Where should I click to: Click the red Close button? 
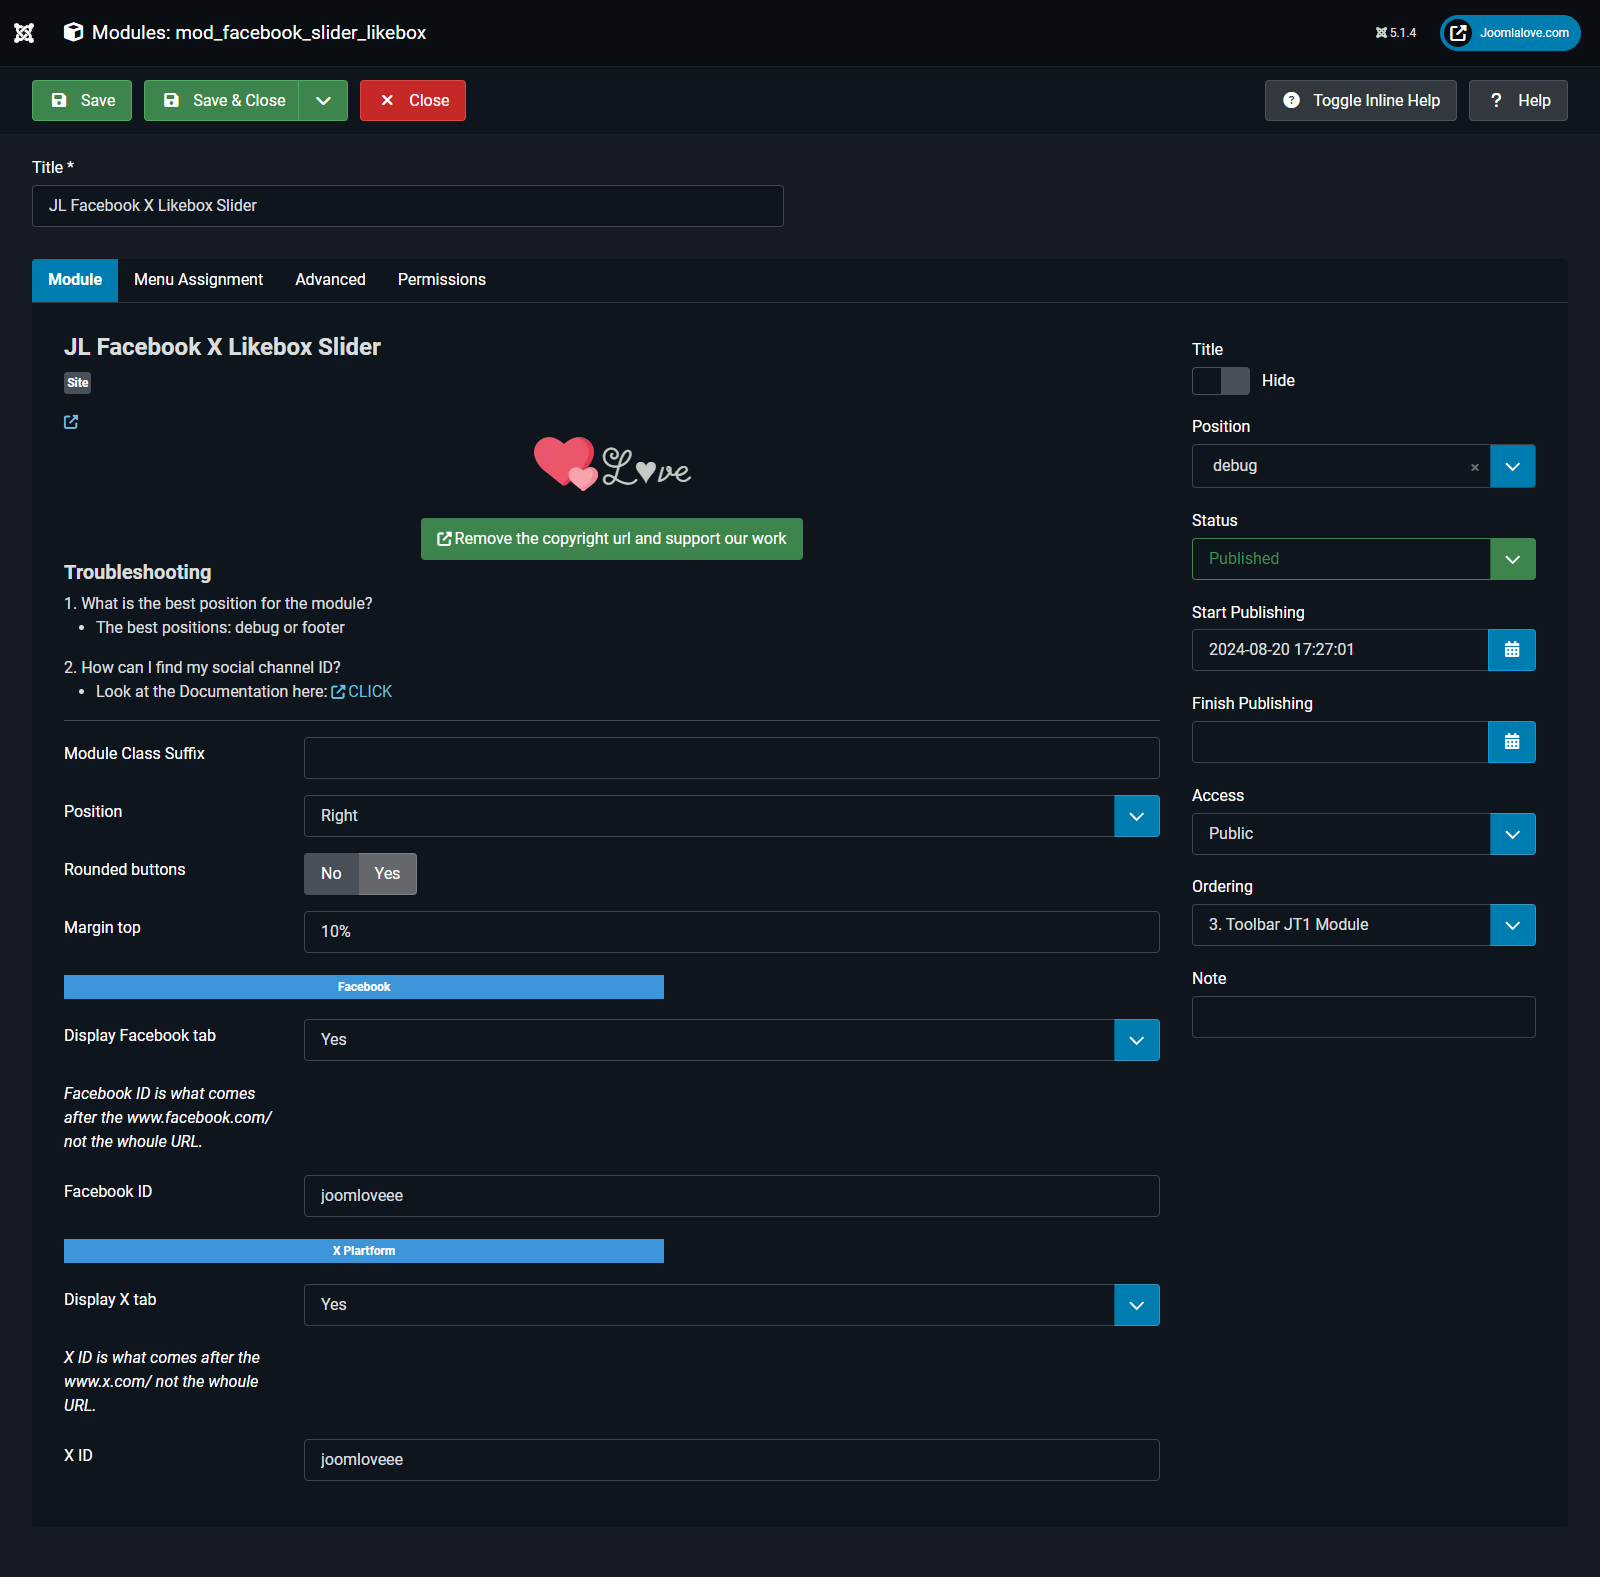coord(412,101)
